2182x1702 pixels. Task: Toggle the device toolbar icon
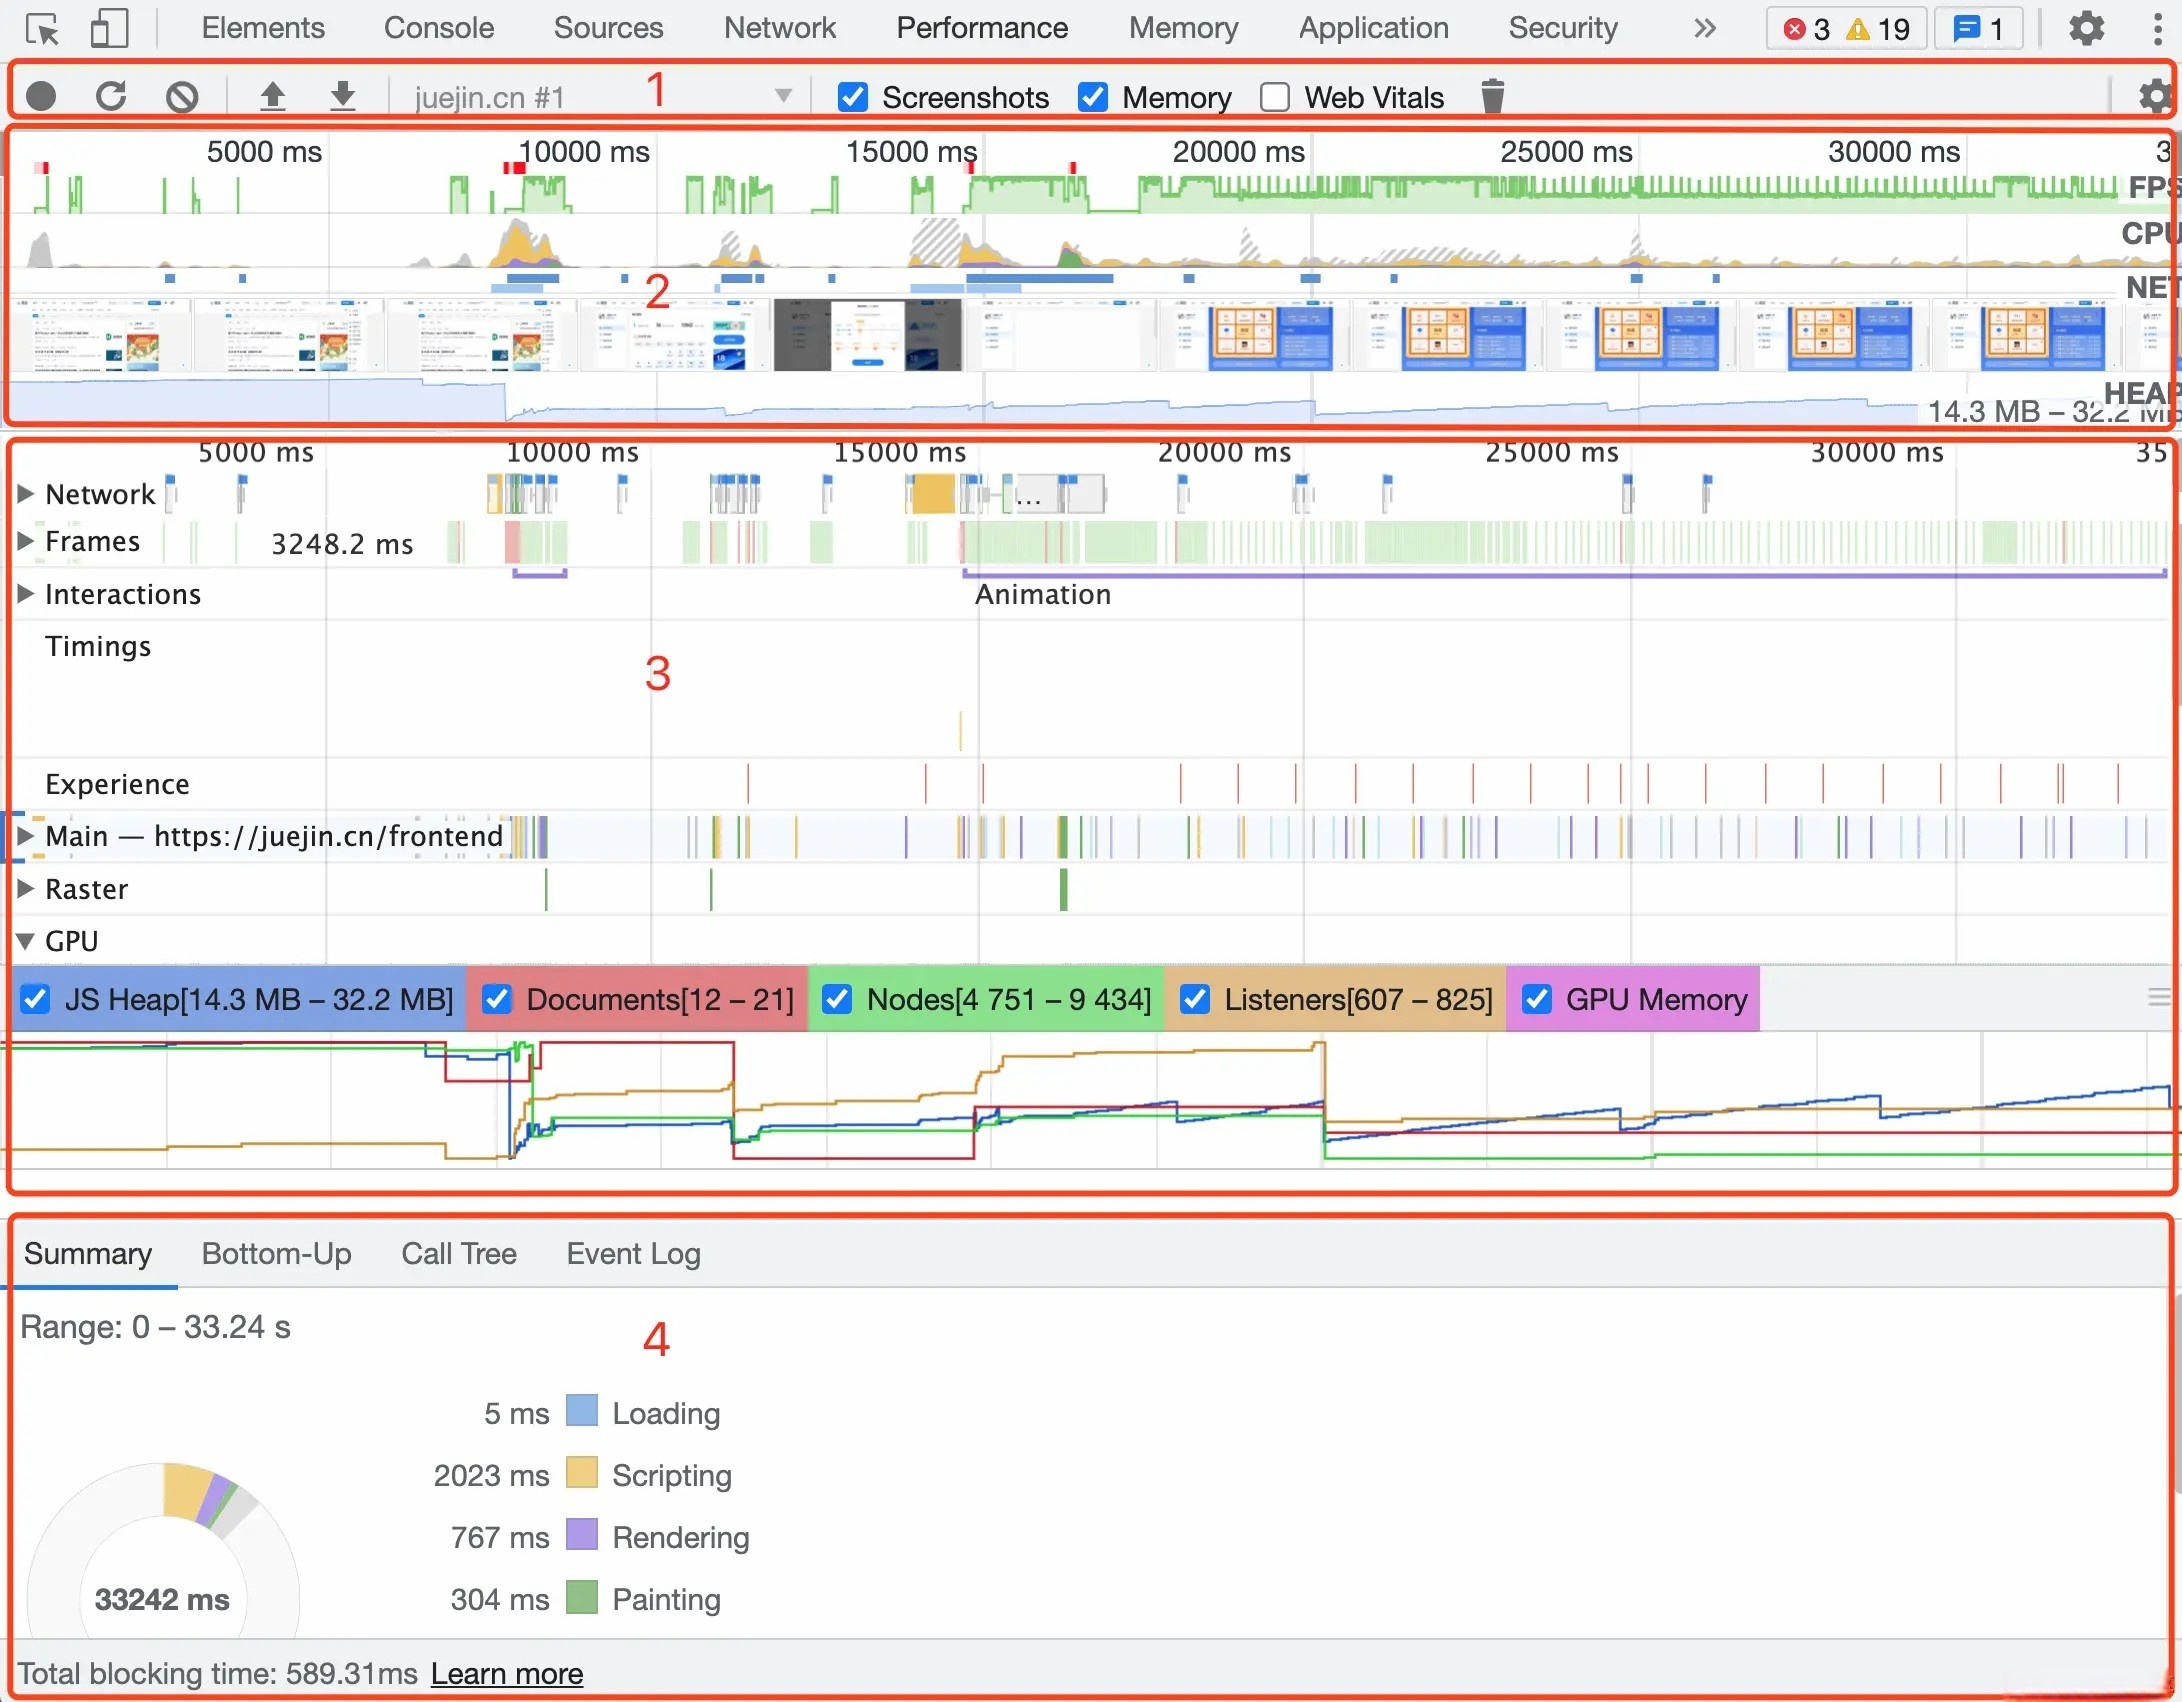(109, 28)
